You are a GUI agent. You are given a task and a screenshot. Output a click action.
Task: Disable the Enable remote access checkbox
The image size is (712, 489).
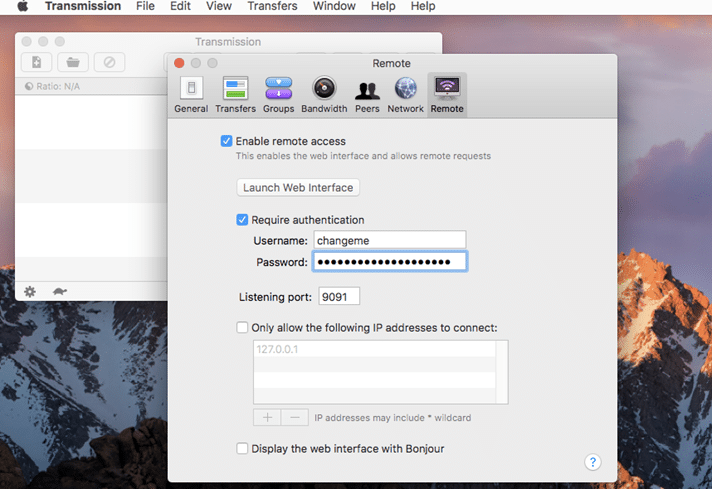pos(226,141)
